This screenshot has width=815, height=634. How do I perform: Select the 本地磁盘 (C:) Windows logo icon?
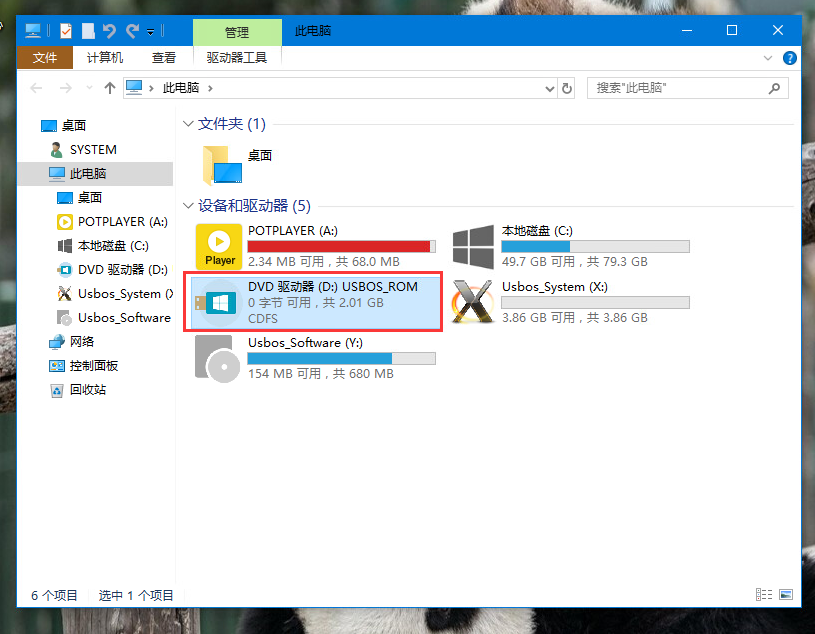473,246
